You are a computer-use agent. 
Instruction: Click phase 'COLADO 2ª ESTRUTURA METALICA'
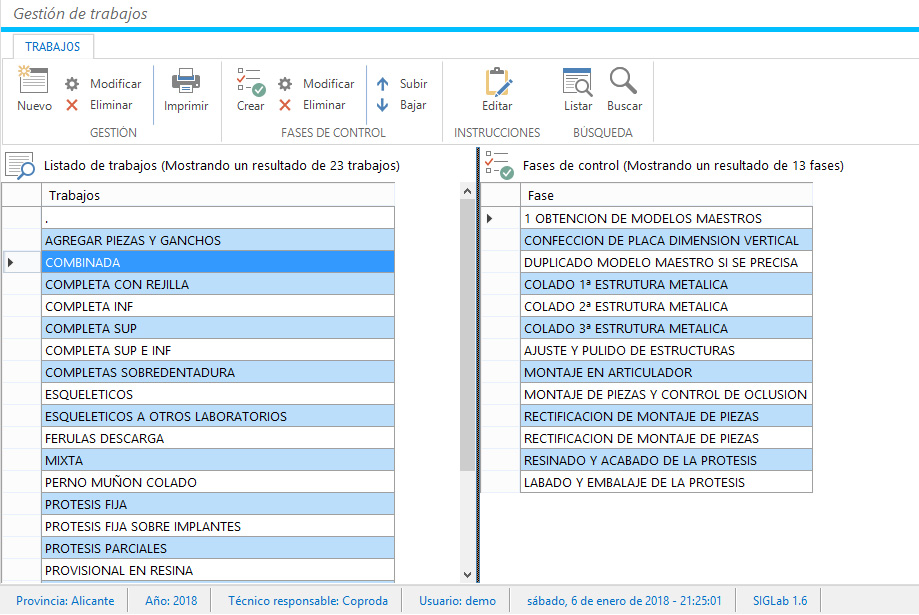pyautogui.click(x=666, y=307)
